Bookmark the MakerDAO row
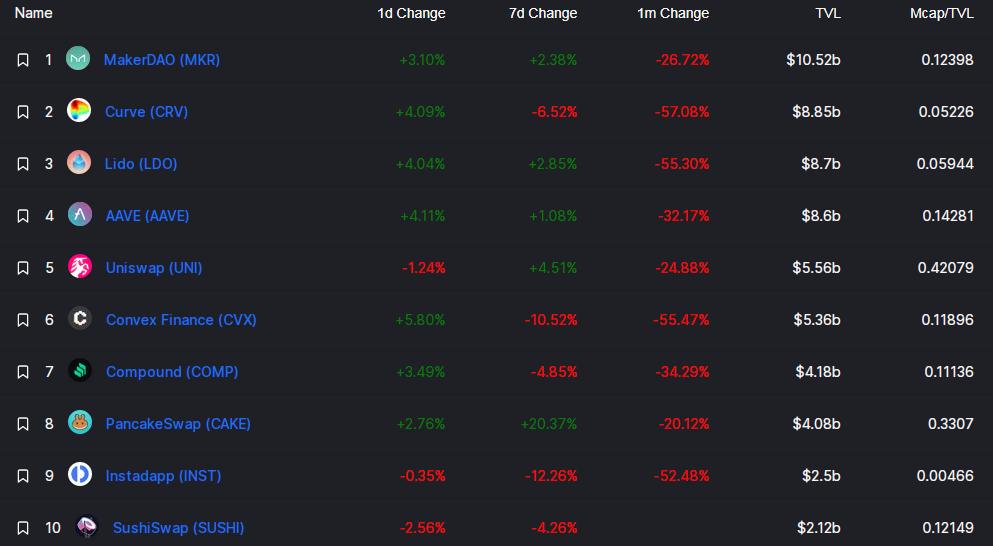The image size is (993, 546). [x=23, y=60]
